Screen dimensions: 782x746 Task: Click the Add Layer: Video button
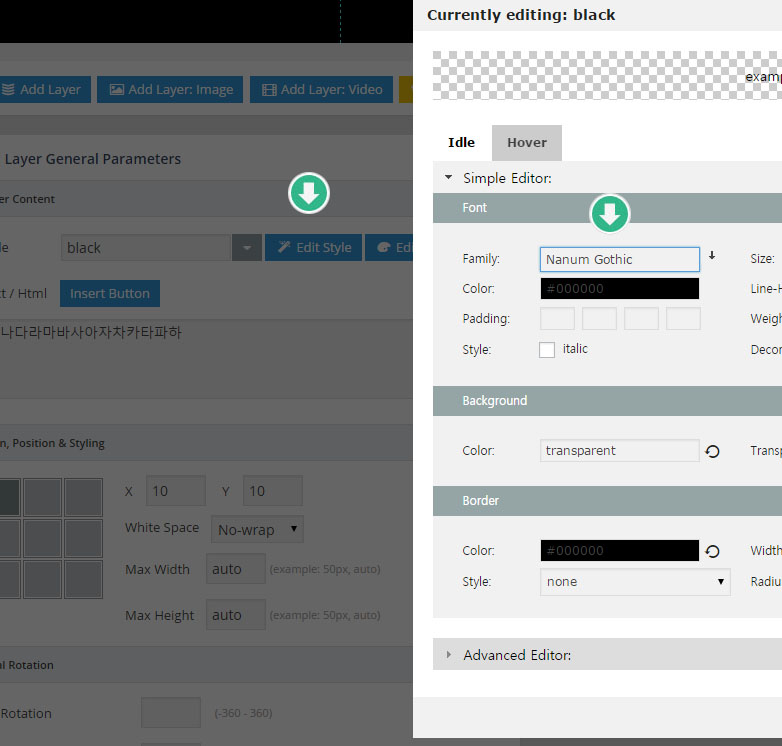point(321,89)
